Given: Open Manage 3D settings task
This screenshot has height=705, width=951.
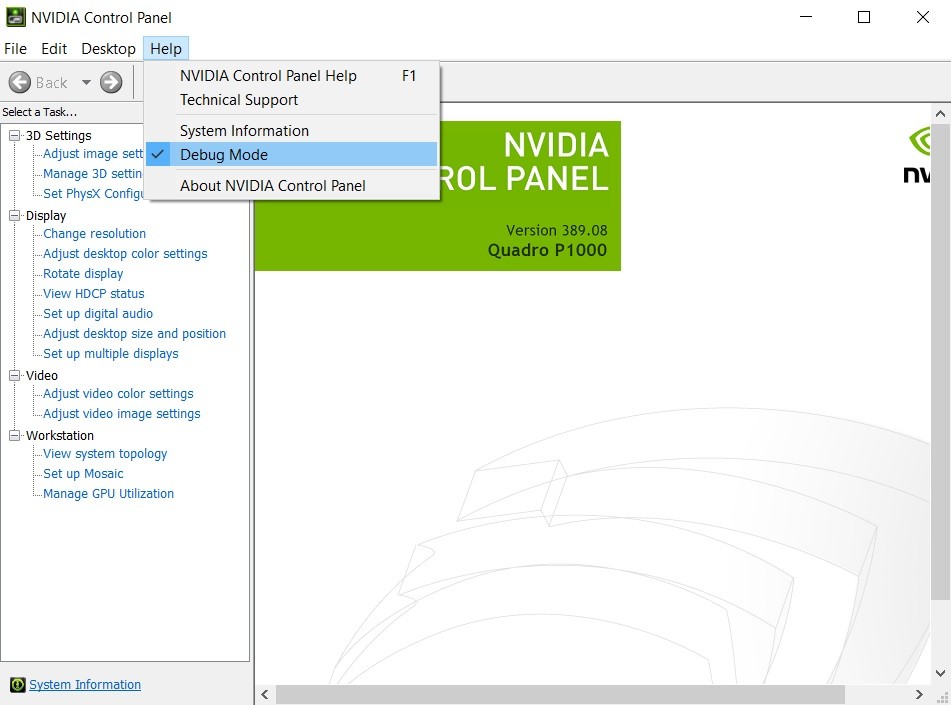Looking at the screenshot, I should click(x=93, y=174).
